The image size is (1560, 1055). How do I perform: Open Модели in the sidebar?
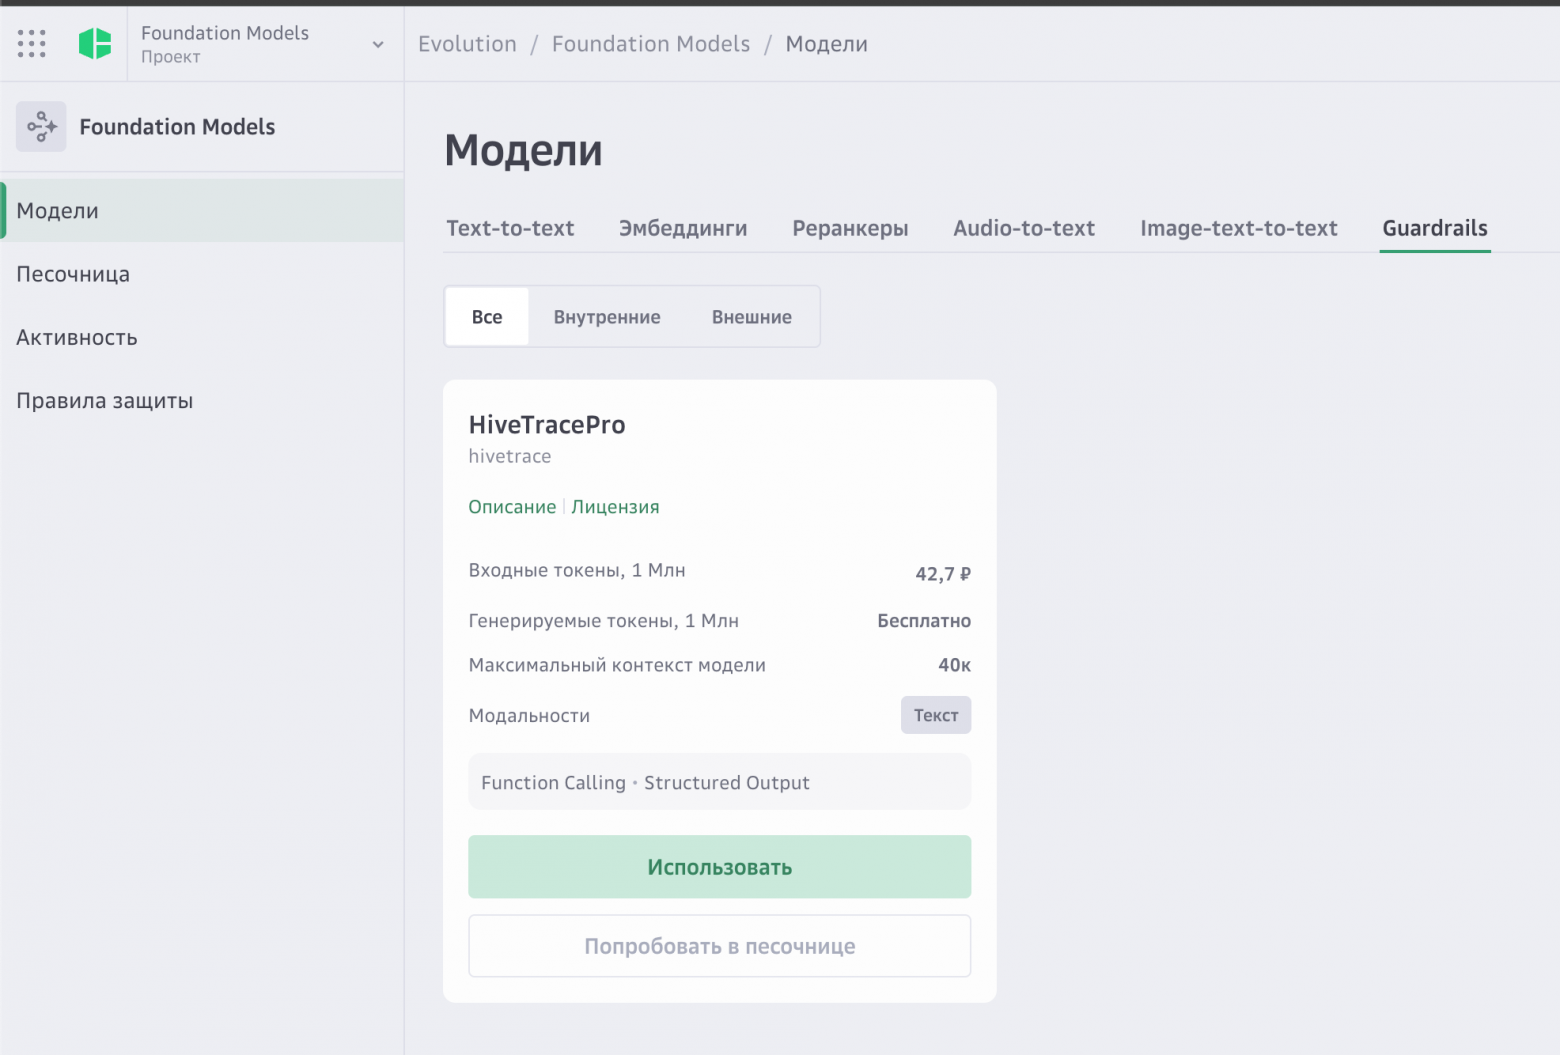point(202,210)
